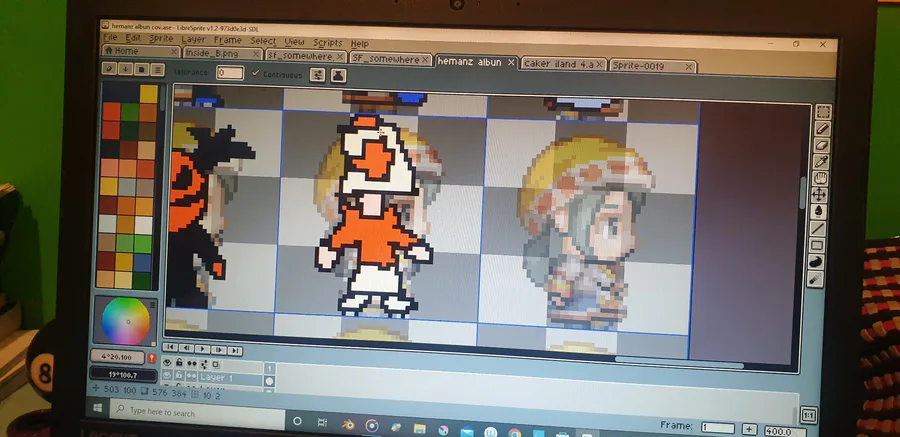The width and height of the screenshot is (900, 437).
Task: Open the File menu
Action: (x=110, y=37)
